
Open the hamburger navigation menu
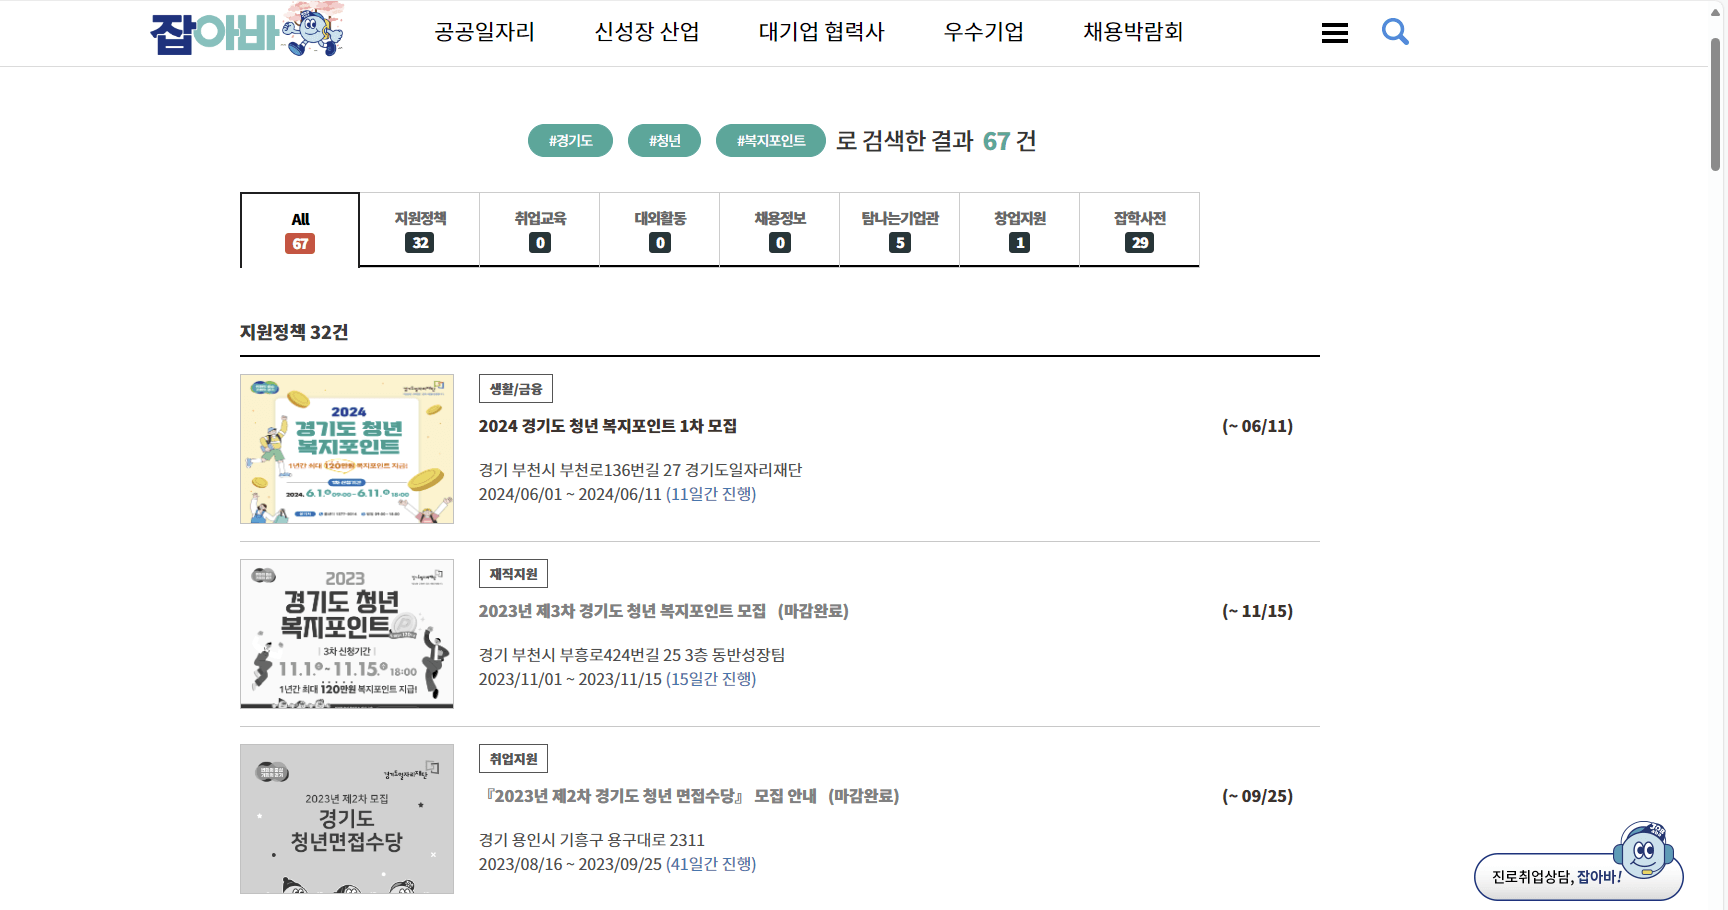coord(1334,31)
